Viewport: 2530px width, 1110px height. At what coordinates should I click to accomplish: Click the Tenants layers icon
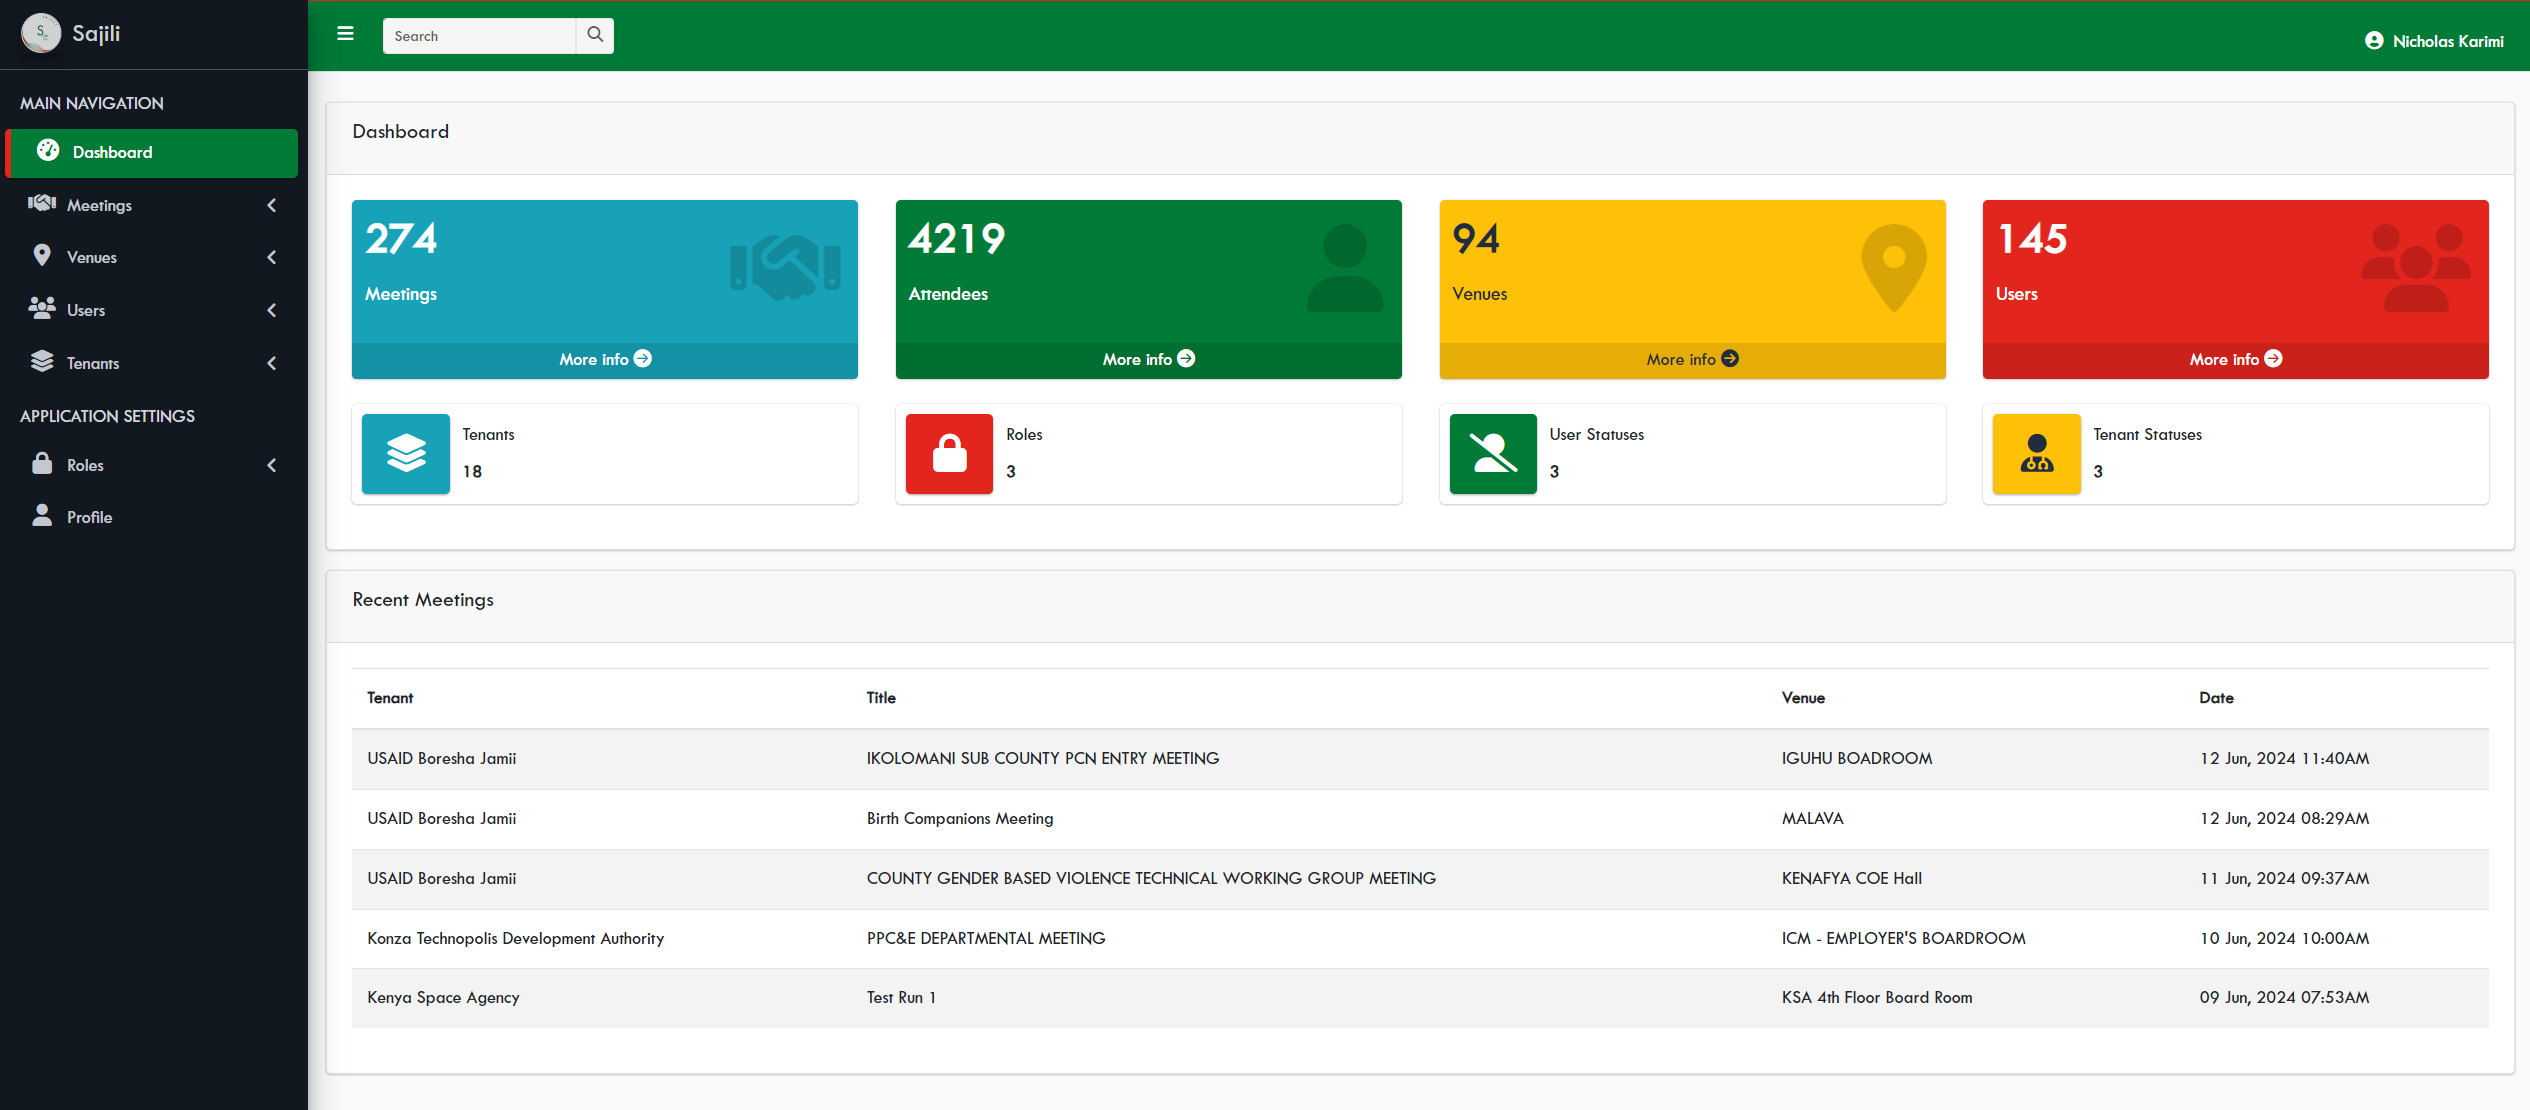[42, 362]
